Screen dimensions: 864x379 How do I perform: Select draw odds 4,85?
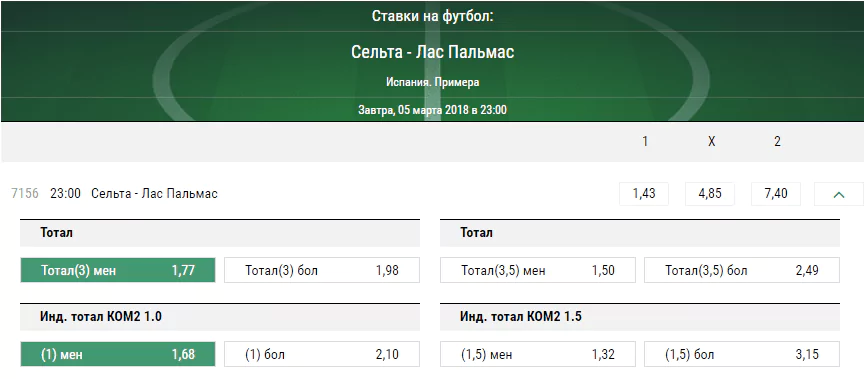(710, 194)
